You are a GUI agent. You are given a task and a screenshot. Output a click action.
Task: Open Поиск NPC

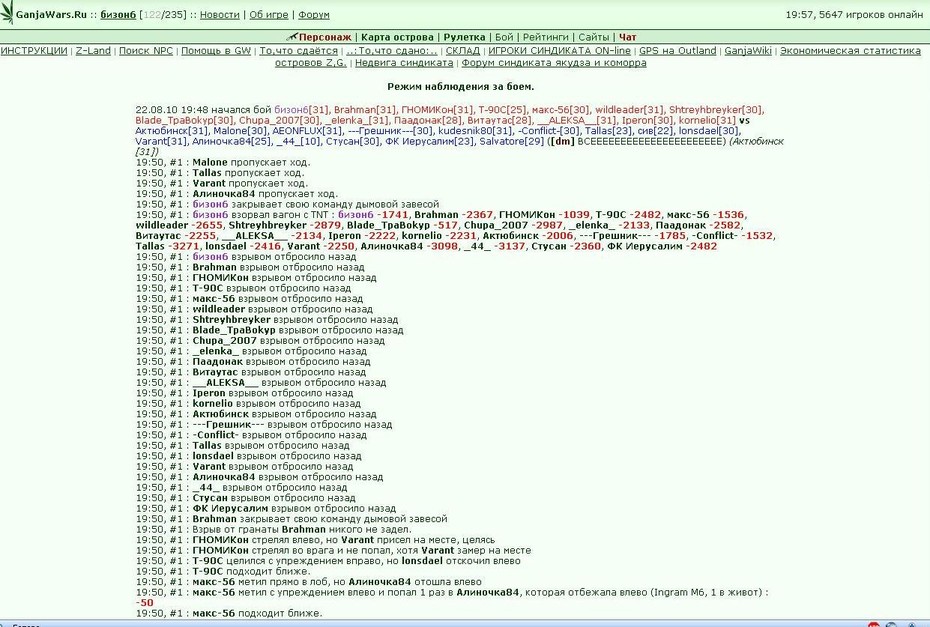146,51
